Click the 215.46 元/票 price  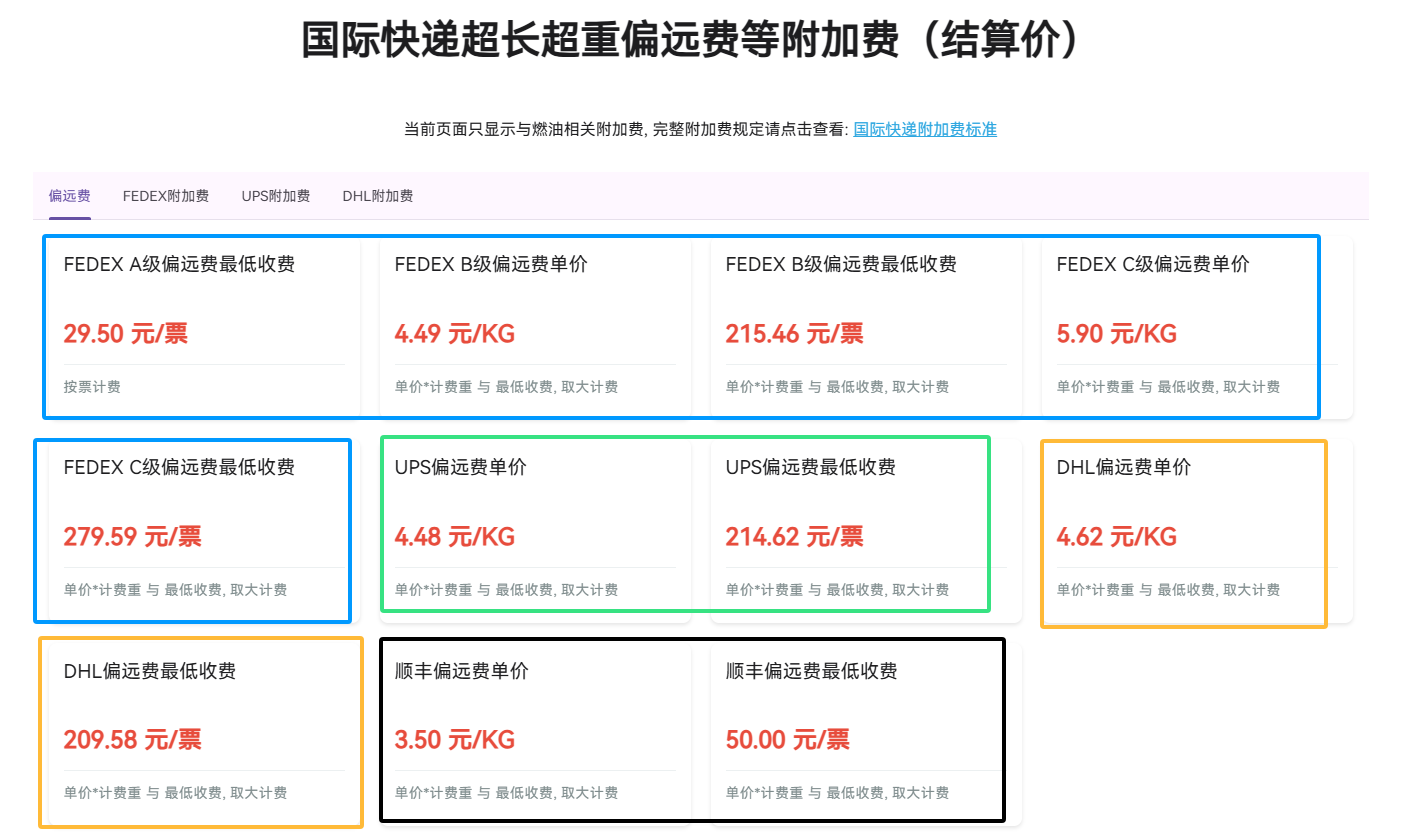point(795,333)
